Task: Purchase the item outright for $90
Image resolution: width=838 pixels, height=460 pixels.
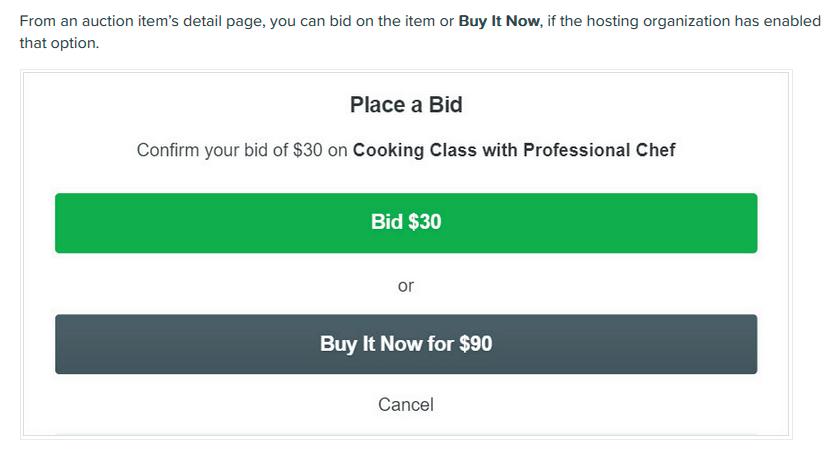Action: coord(406,344)
